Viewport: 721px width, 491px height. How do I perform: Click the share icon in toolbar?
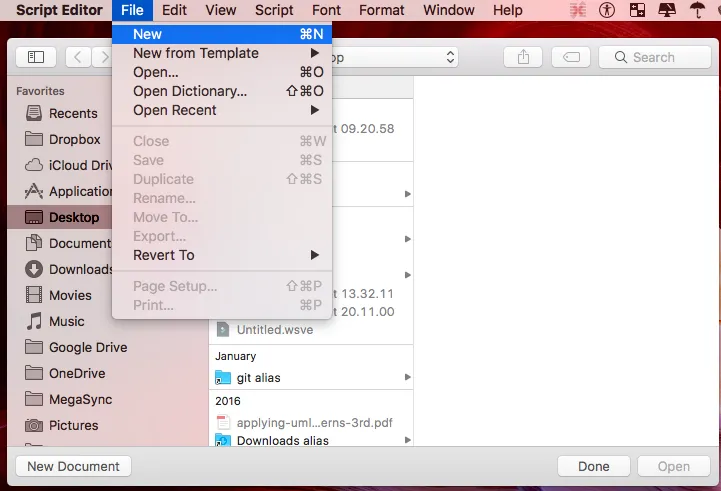click(x=523, y=57)
